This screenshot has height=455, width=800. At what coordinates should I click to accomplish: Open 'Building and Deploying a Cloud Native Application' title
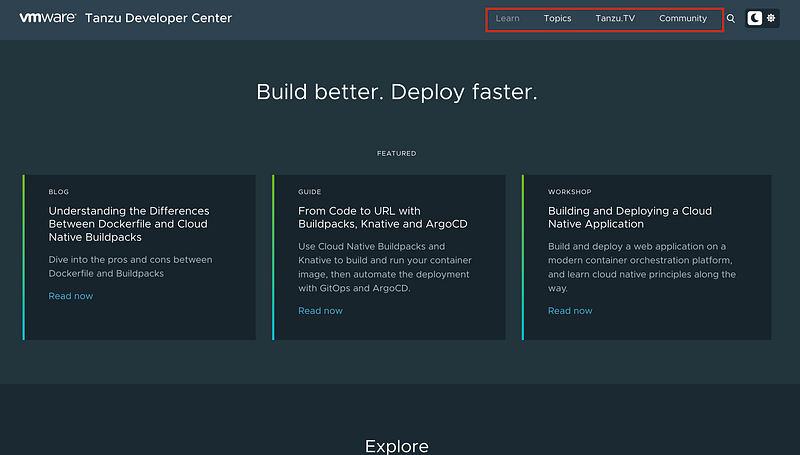630,217
